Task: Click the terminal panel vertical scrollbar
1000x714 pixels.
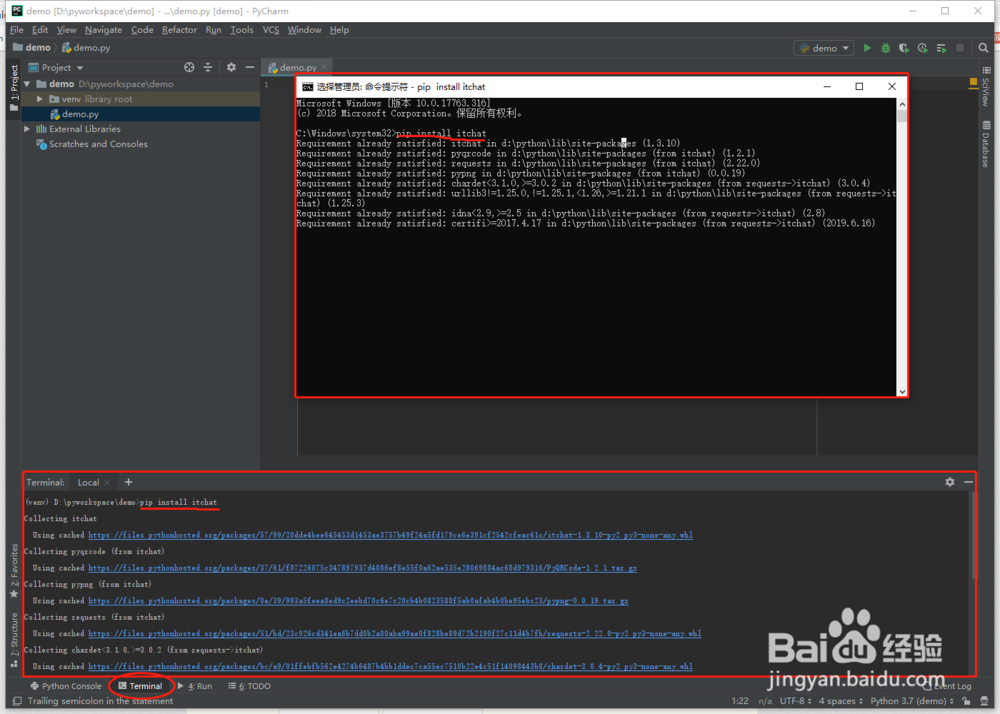Action: coord(973,536)
